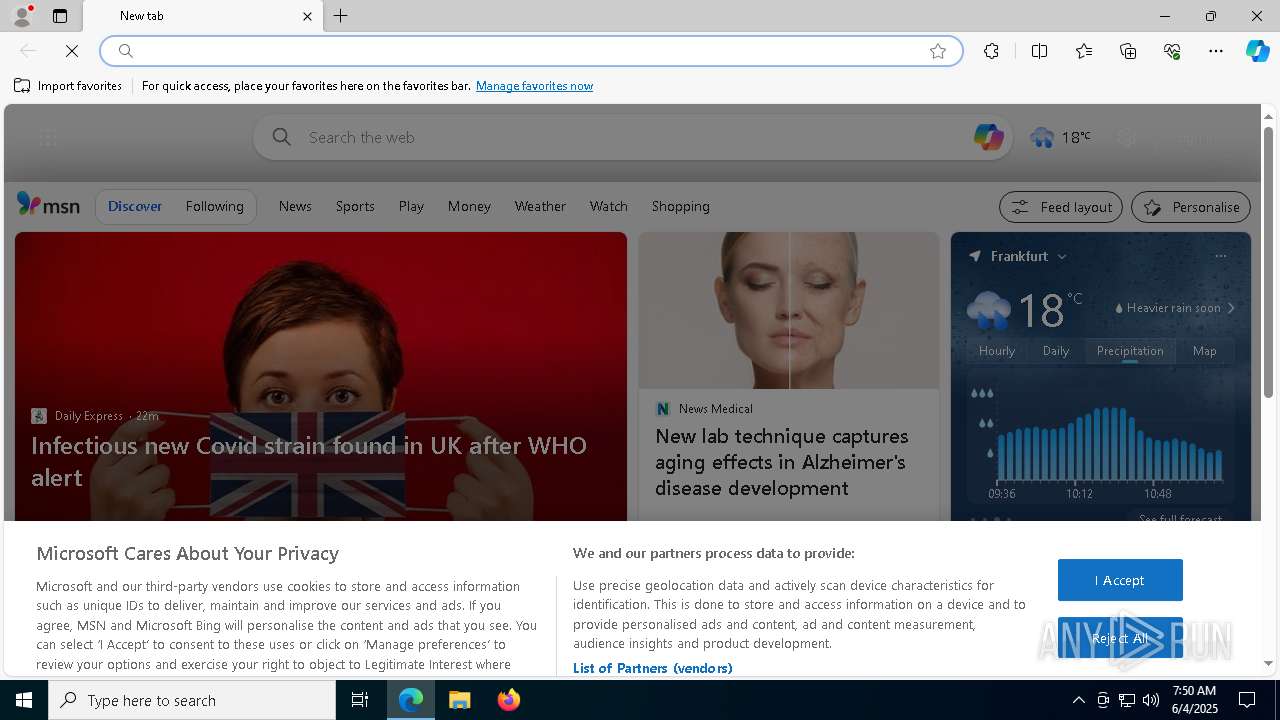The image size is (1280, 720).
Task: Open weather 18°C icon near search bar
Action: pyautogui.click(x=1060, y=137)
